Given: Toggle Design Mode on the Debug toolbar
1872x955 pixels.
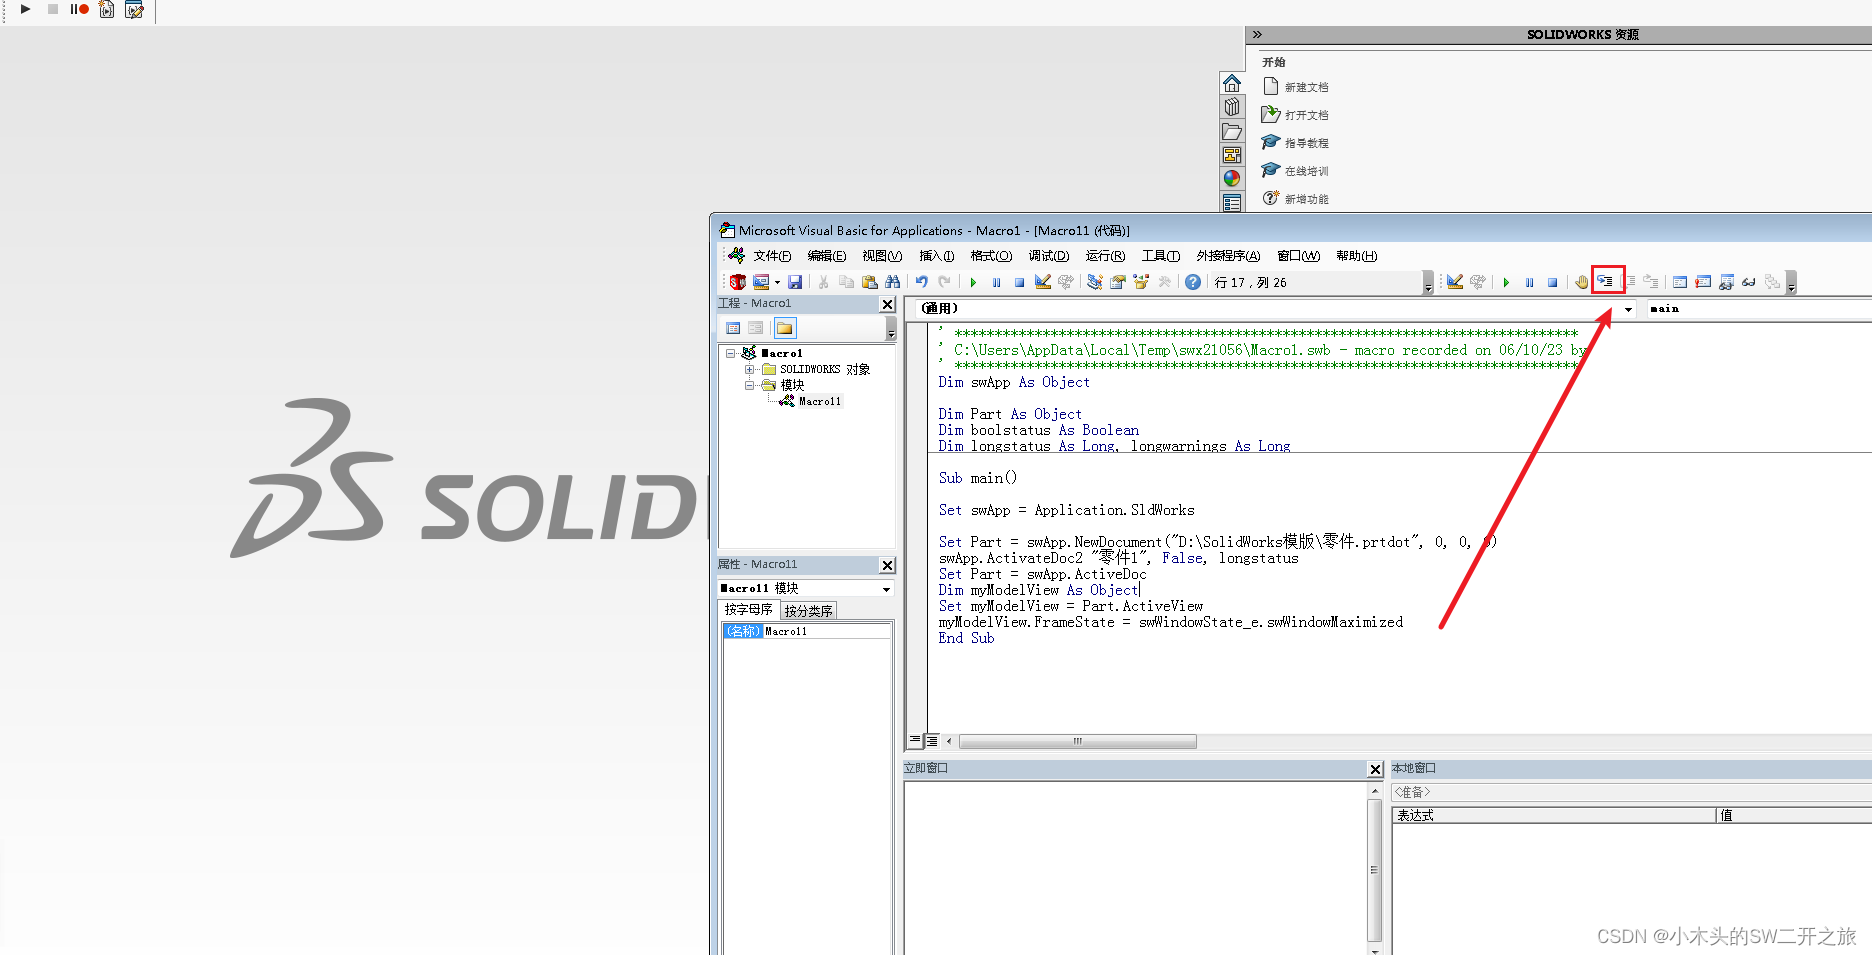Looking at the screenshot, I should pos(1455,282).
